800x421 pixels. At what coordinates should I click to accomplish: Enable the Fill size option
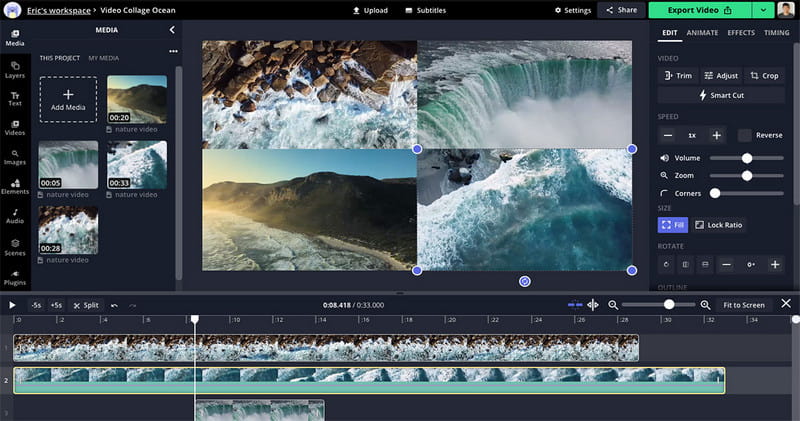click(672, 225)
